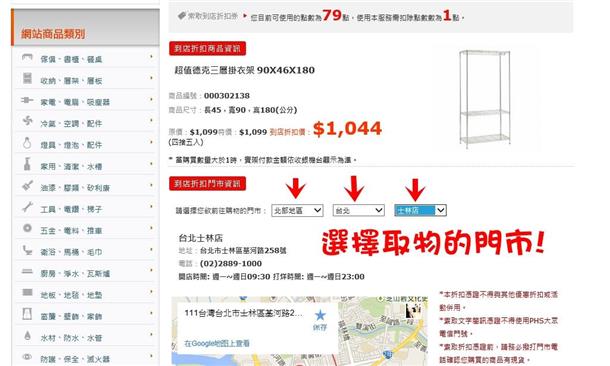Open the 台北 city dropdown
The width and height of the screenshot is (610, 366).
[359, 210]
